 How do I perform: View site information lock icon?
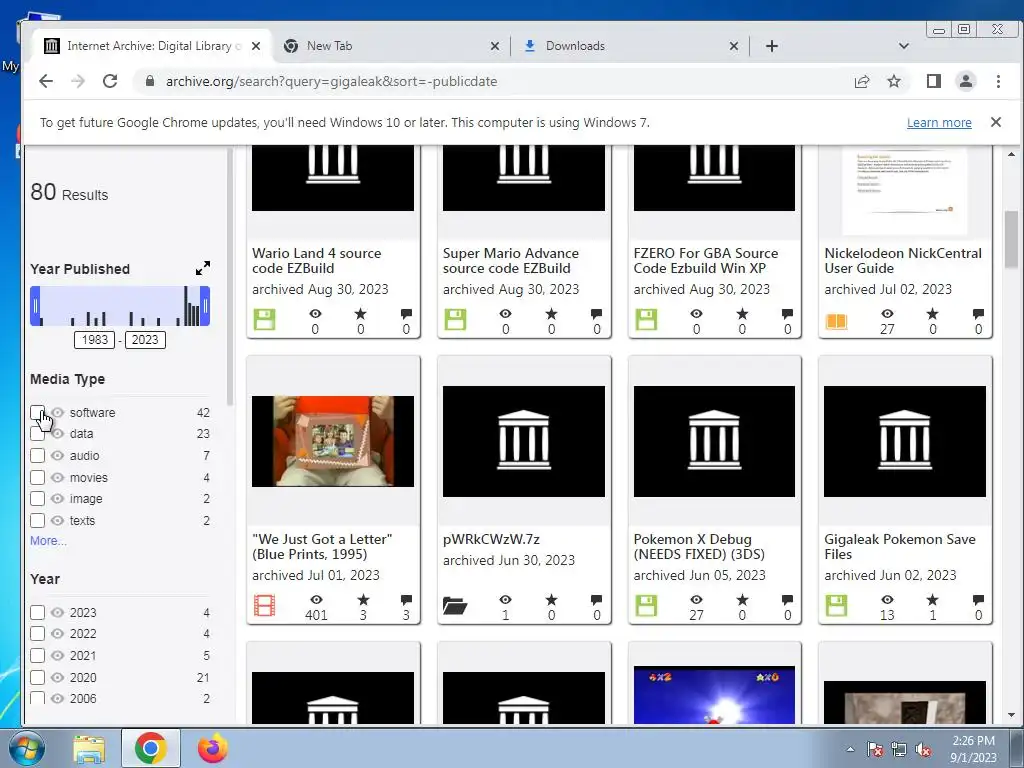(x=150, y=81)
